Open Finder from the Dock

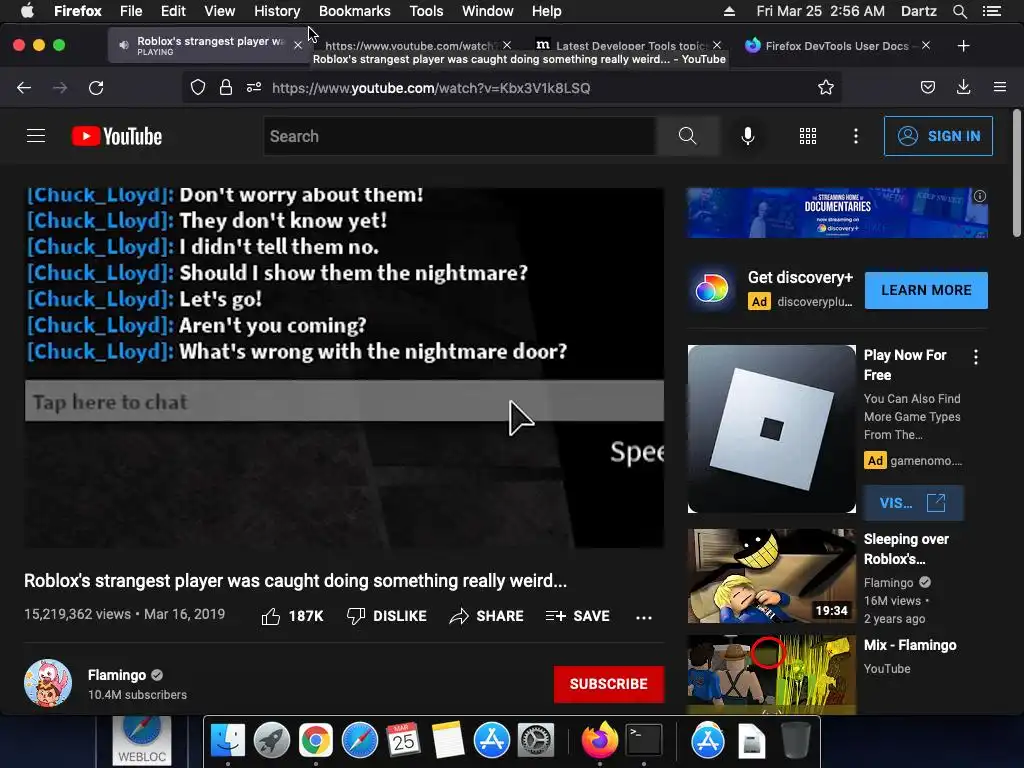pos(227,741)
